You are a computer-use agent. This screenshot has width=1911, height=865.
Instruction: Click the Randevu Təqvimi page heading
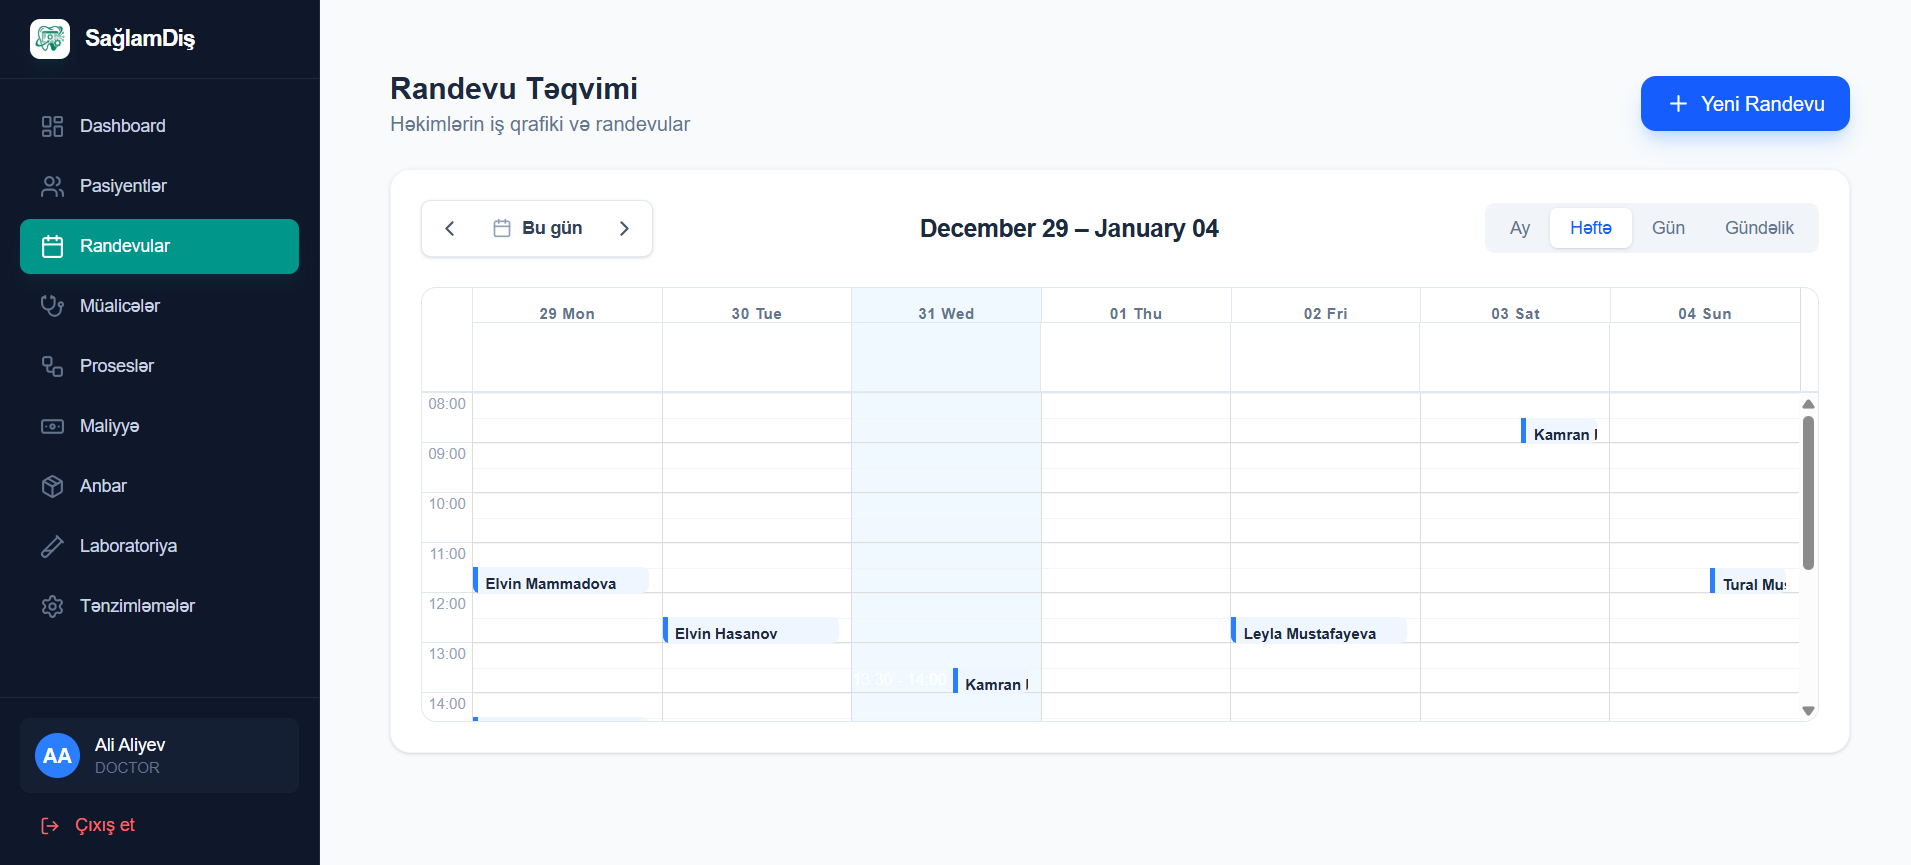tap(514, 89)
